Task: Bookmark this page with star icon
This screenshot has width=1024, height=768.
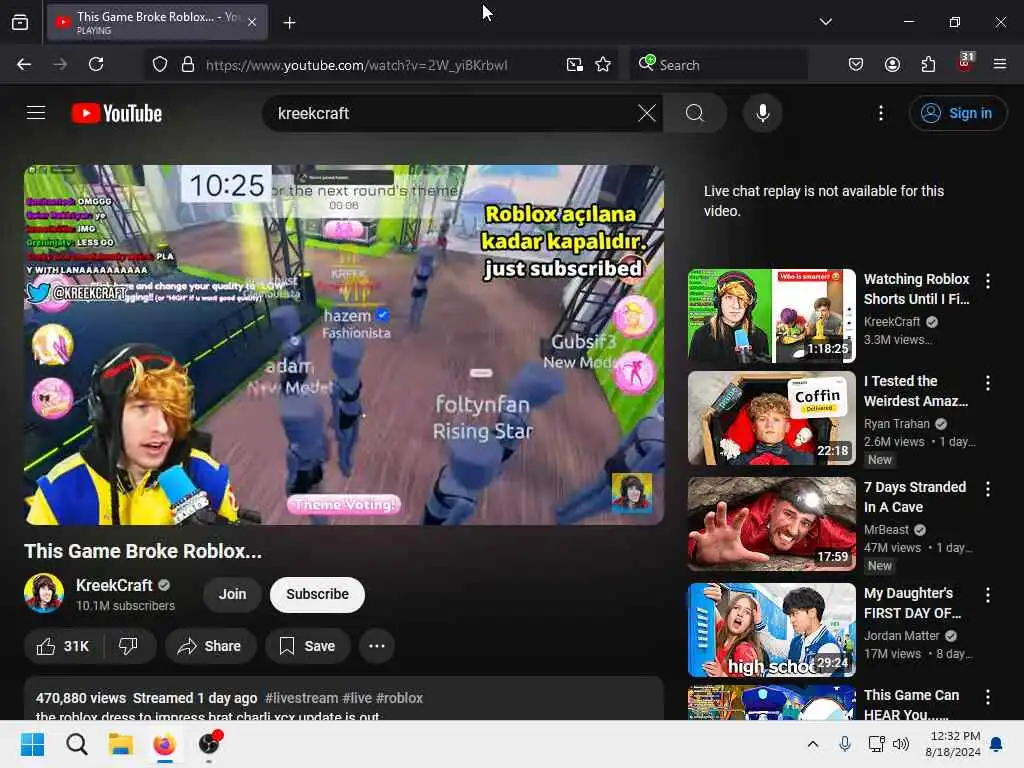Action: (603, 65)
